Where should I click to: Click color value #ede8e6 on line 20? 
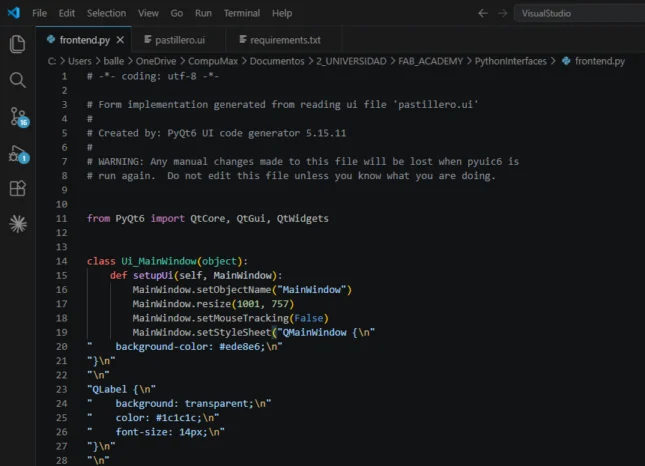(240, 346)
